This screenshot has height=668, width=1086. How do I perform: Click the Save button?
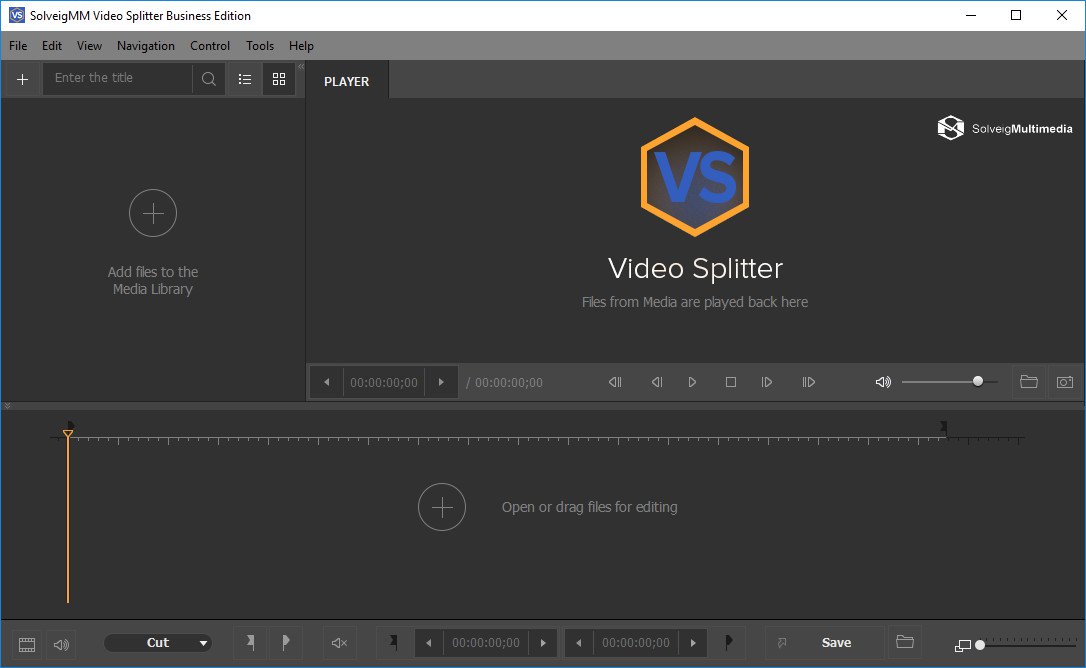(836, 643)
